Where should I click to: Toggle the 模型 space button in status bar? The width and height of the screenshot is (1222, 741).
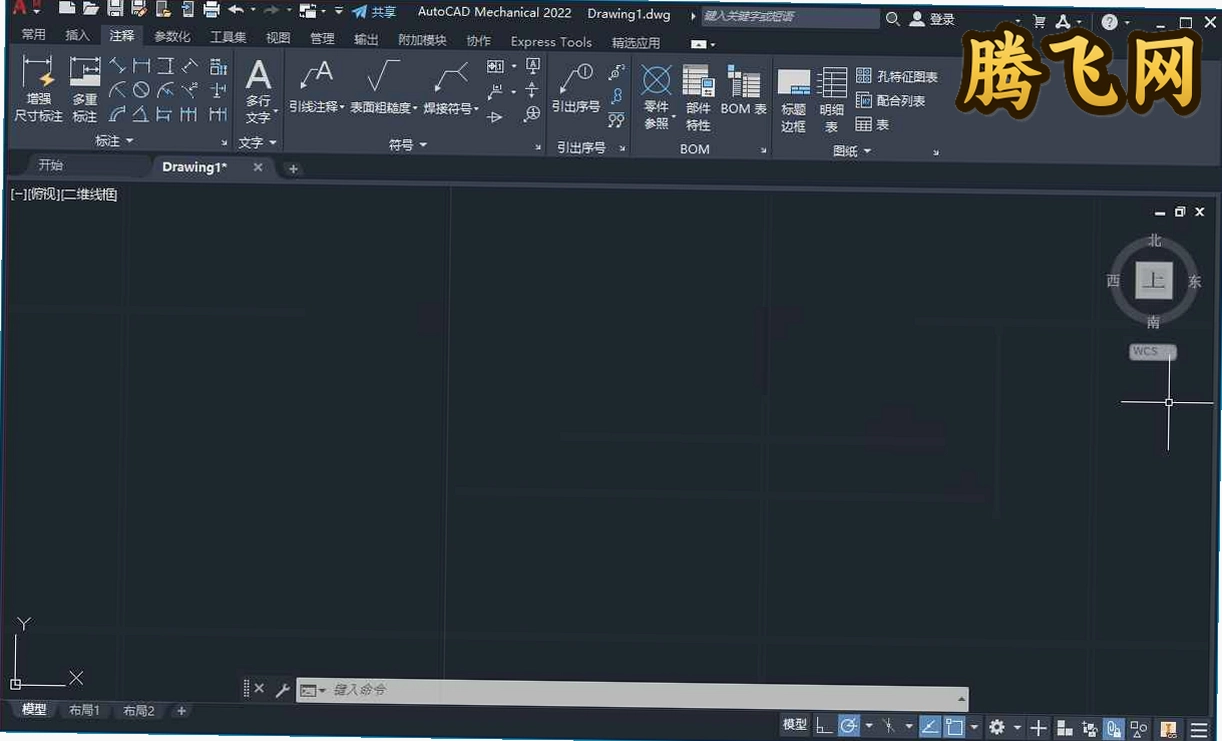795,725
